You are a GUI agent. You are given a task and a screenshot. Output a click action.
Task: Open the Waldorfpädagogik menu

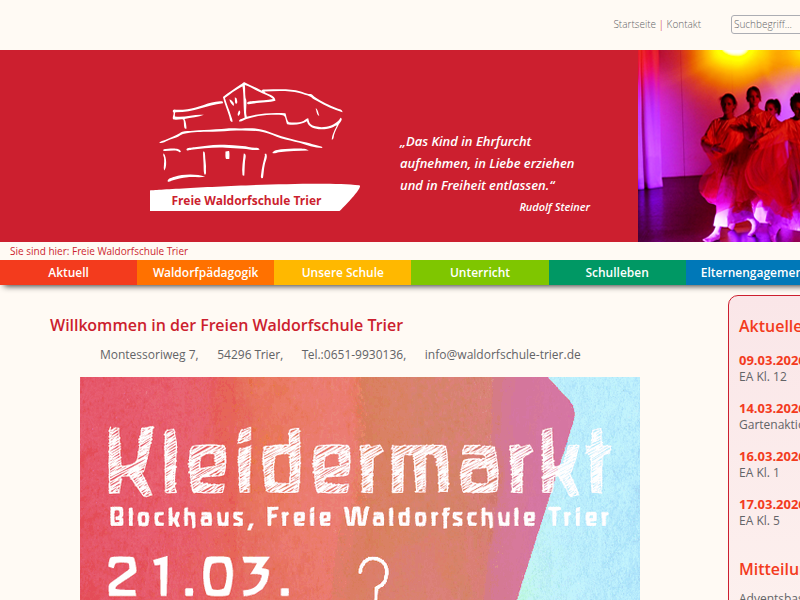click(205, 272)
